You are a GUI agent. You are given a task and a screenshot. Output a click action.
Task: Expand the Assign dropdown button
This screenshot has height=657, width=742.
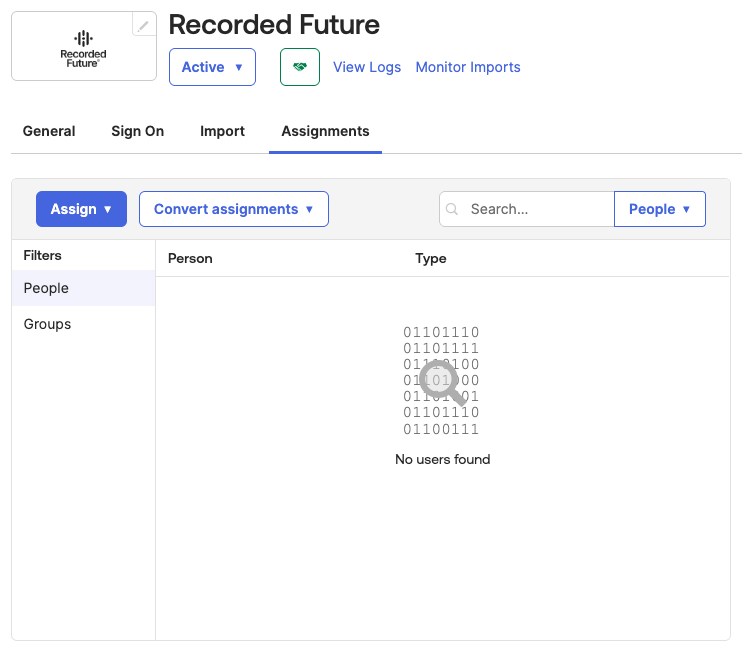81,209
